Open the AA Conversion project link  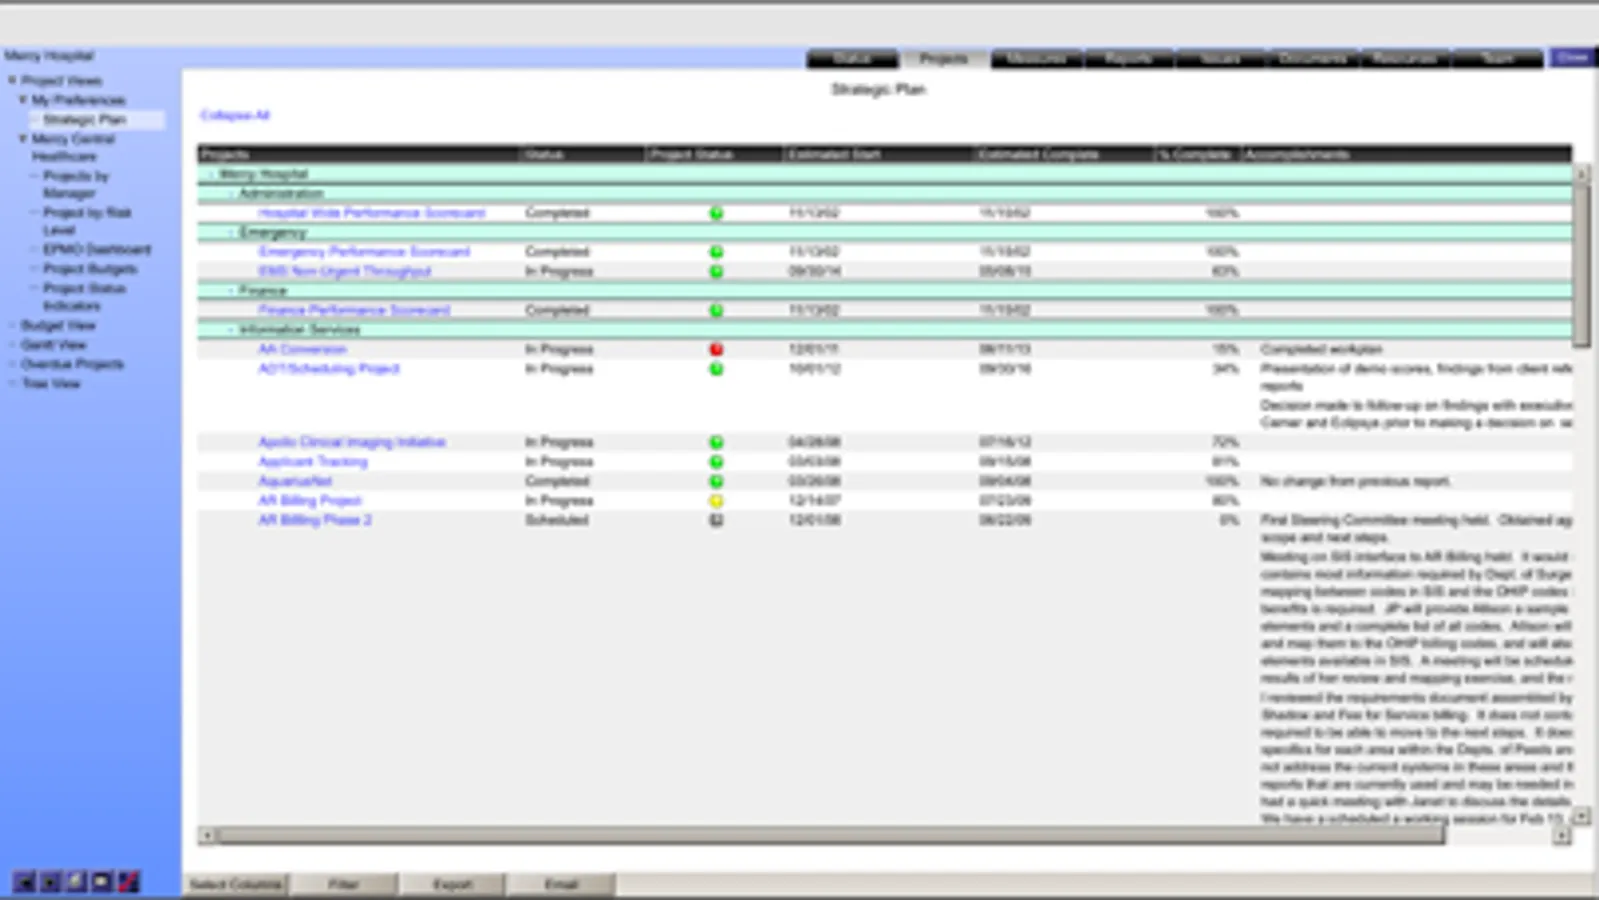click(302, 349)
